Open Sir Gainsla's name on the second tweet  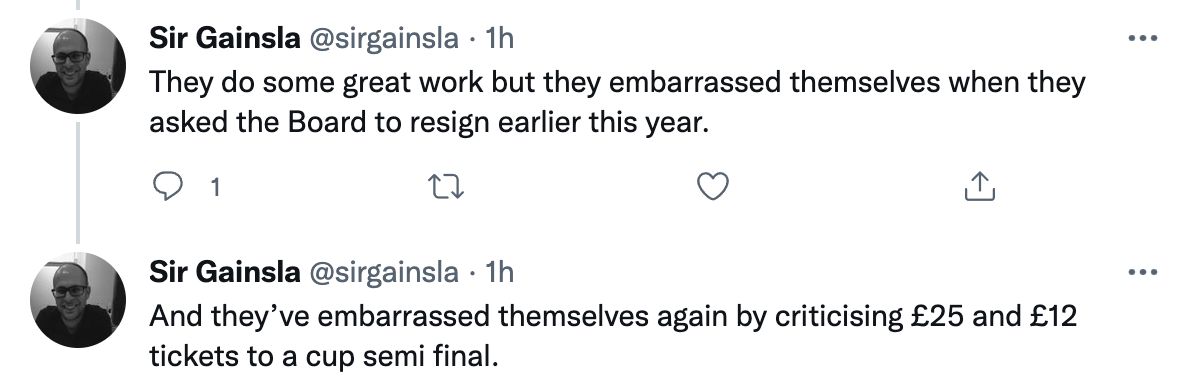(x=224, y=273)
